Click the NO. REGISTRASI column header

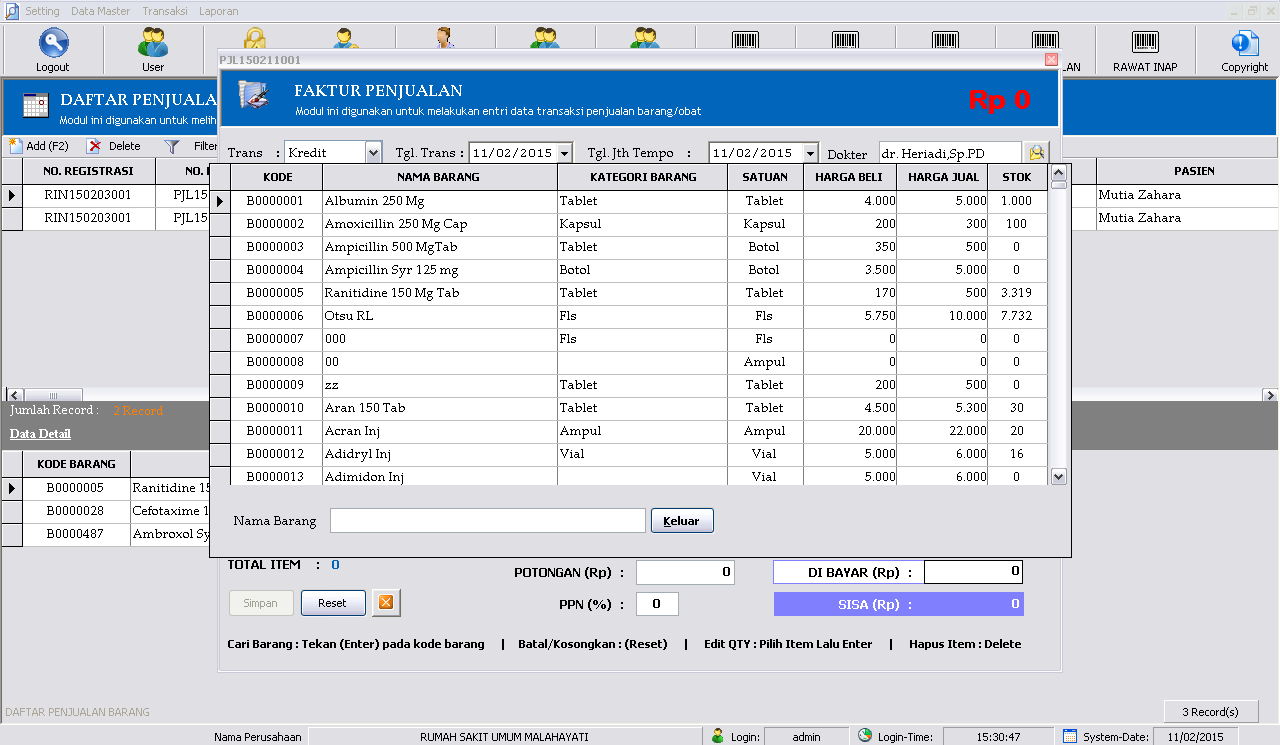[x=88, y=171]
